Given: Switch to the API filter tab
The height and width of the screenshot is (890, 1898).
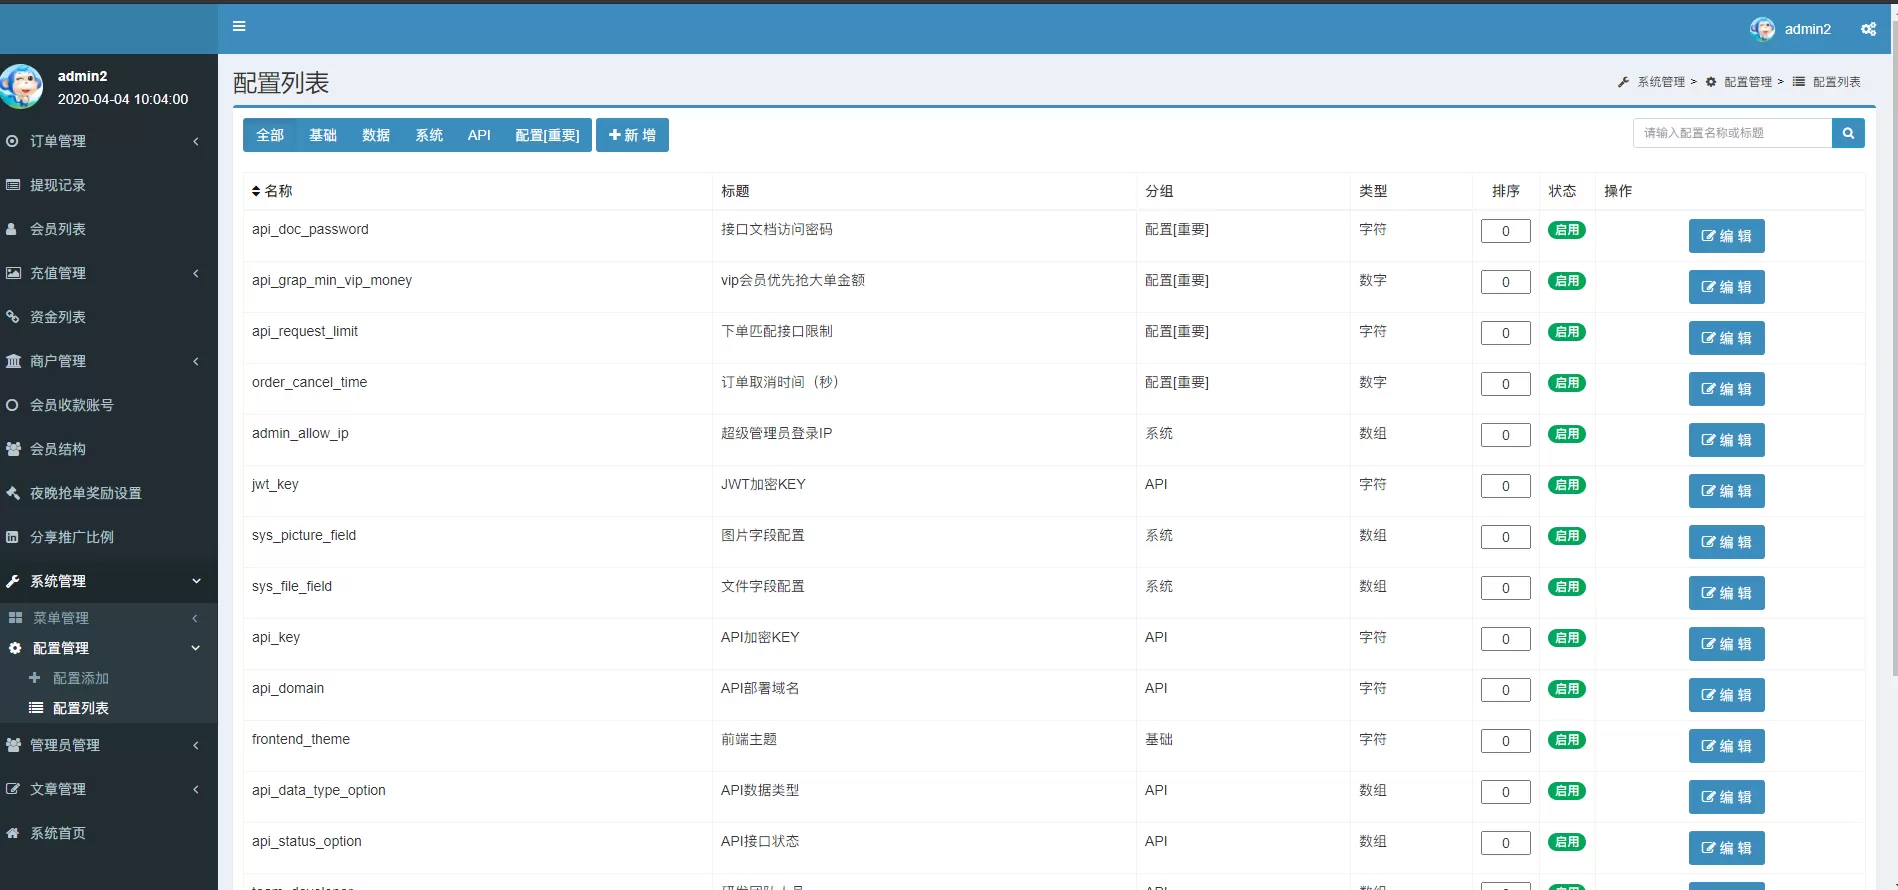Looking at the screenshot, I should 479,135.
